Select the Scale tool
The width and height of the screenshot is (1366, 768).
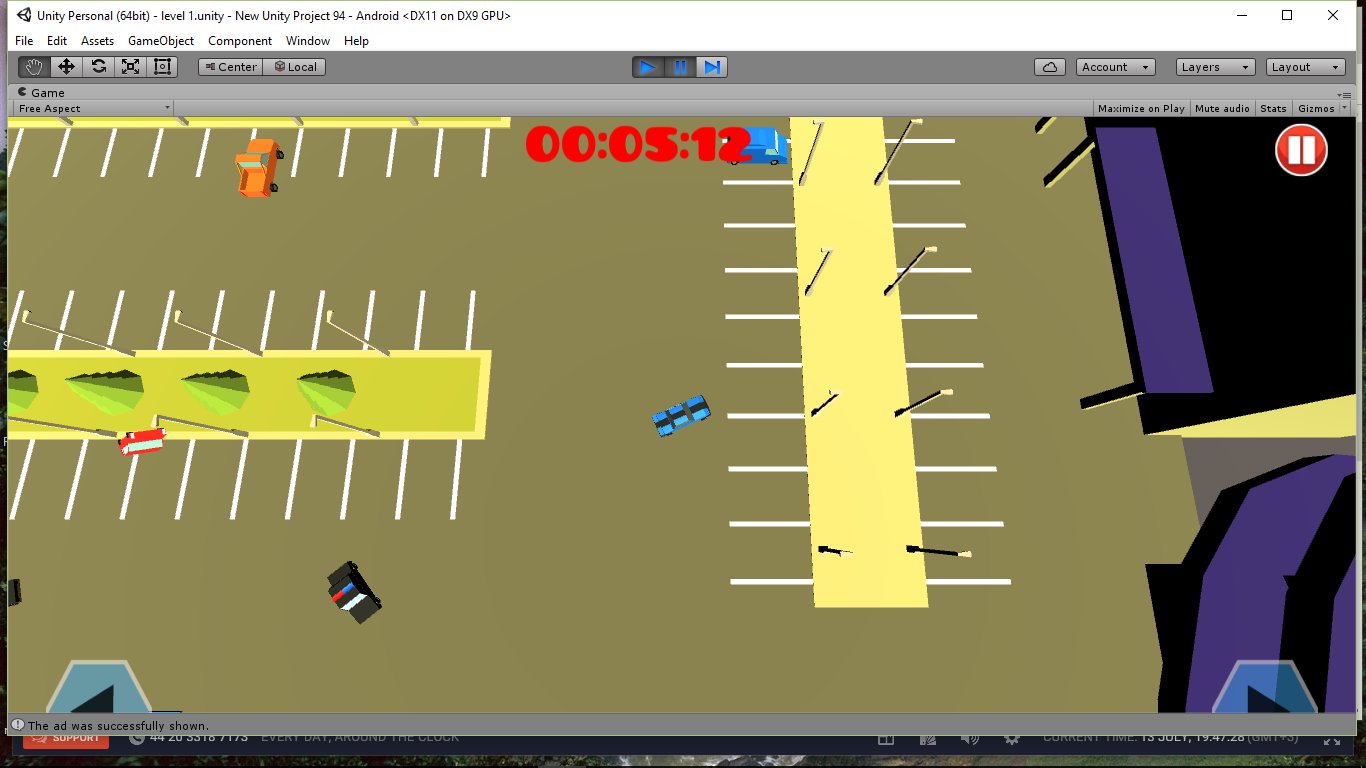click(130, 66)
